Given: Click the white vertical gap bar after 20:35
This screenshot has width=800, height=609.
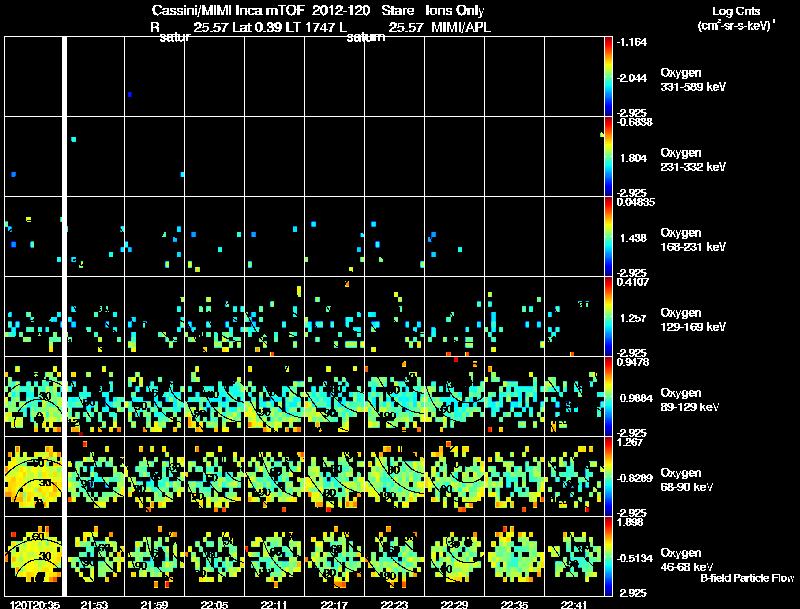Looking at the screenshot, I should click(64, 316).
